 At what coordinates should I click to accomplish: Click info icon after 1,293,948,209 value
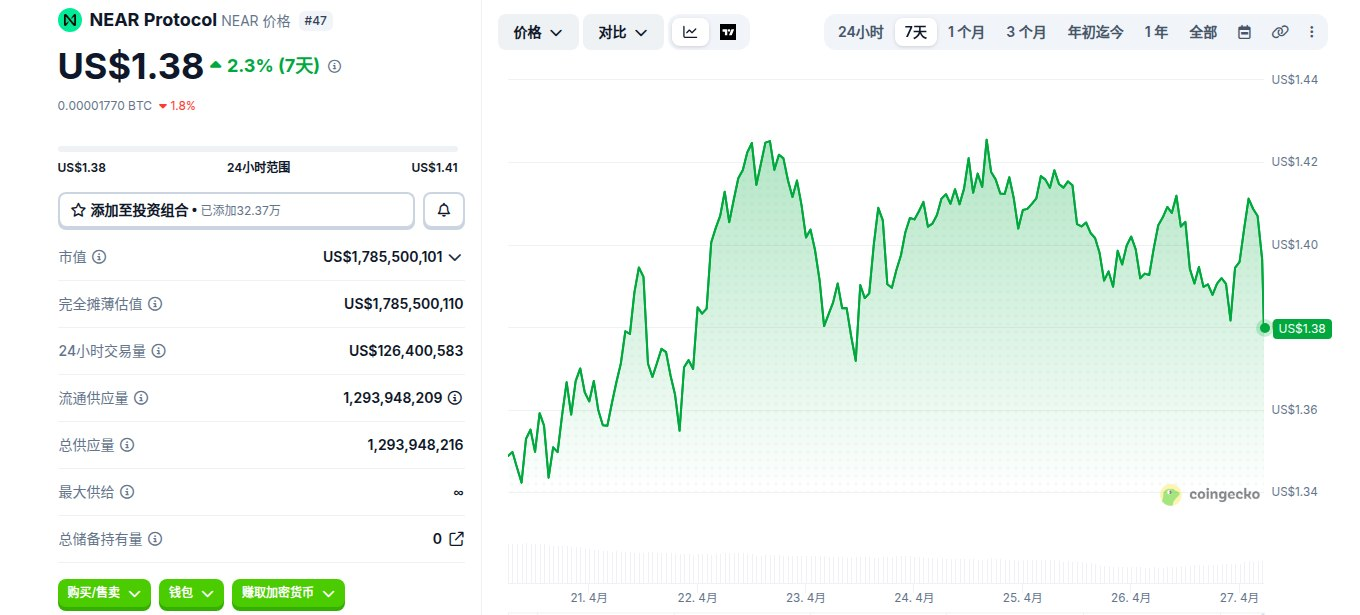455,398
